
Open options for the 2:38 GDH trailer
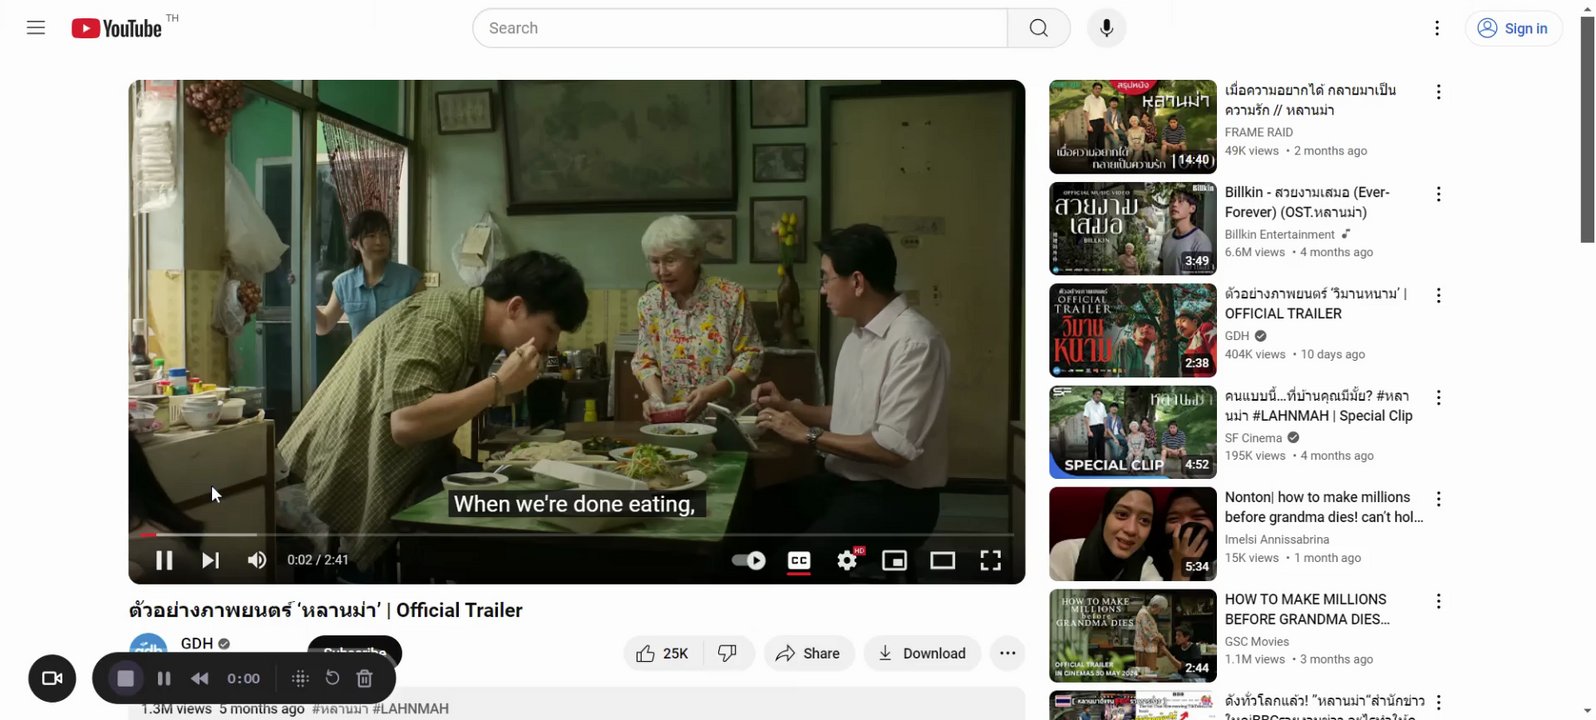click(1438, 296)
